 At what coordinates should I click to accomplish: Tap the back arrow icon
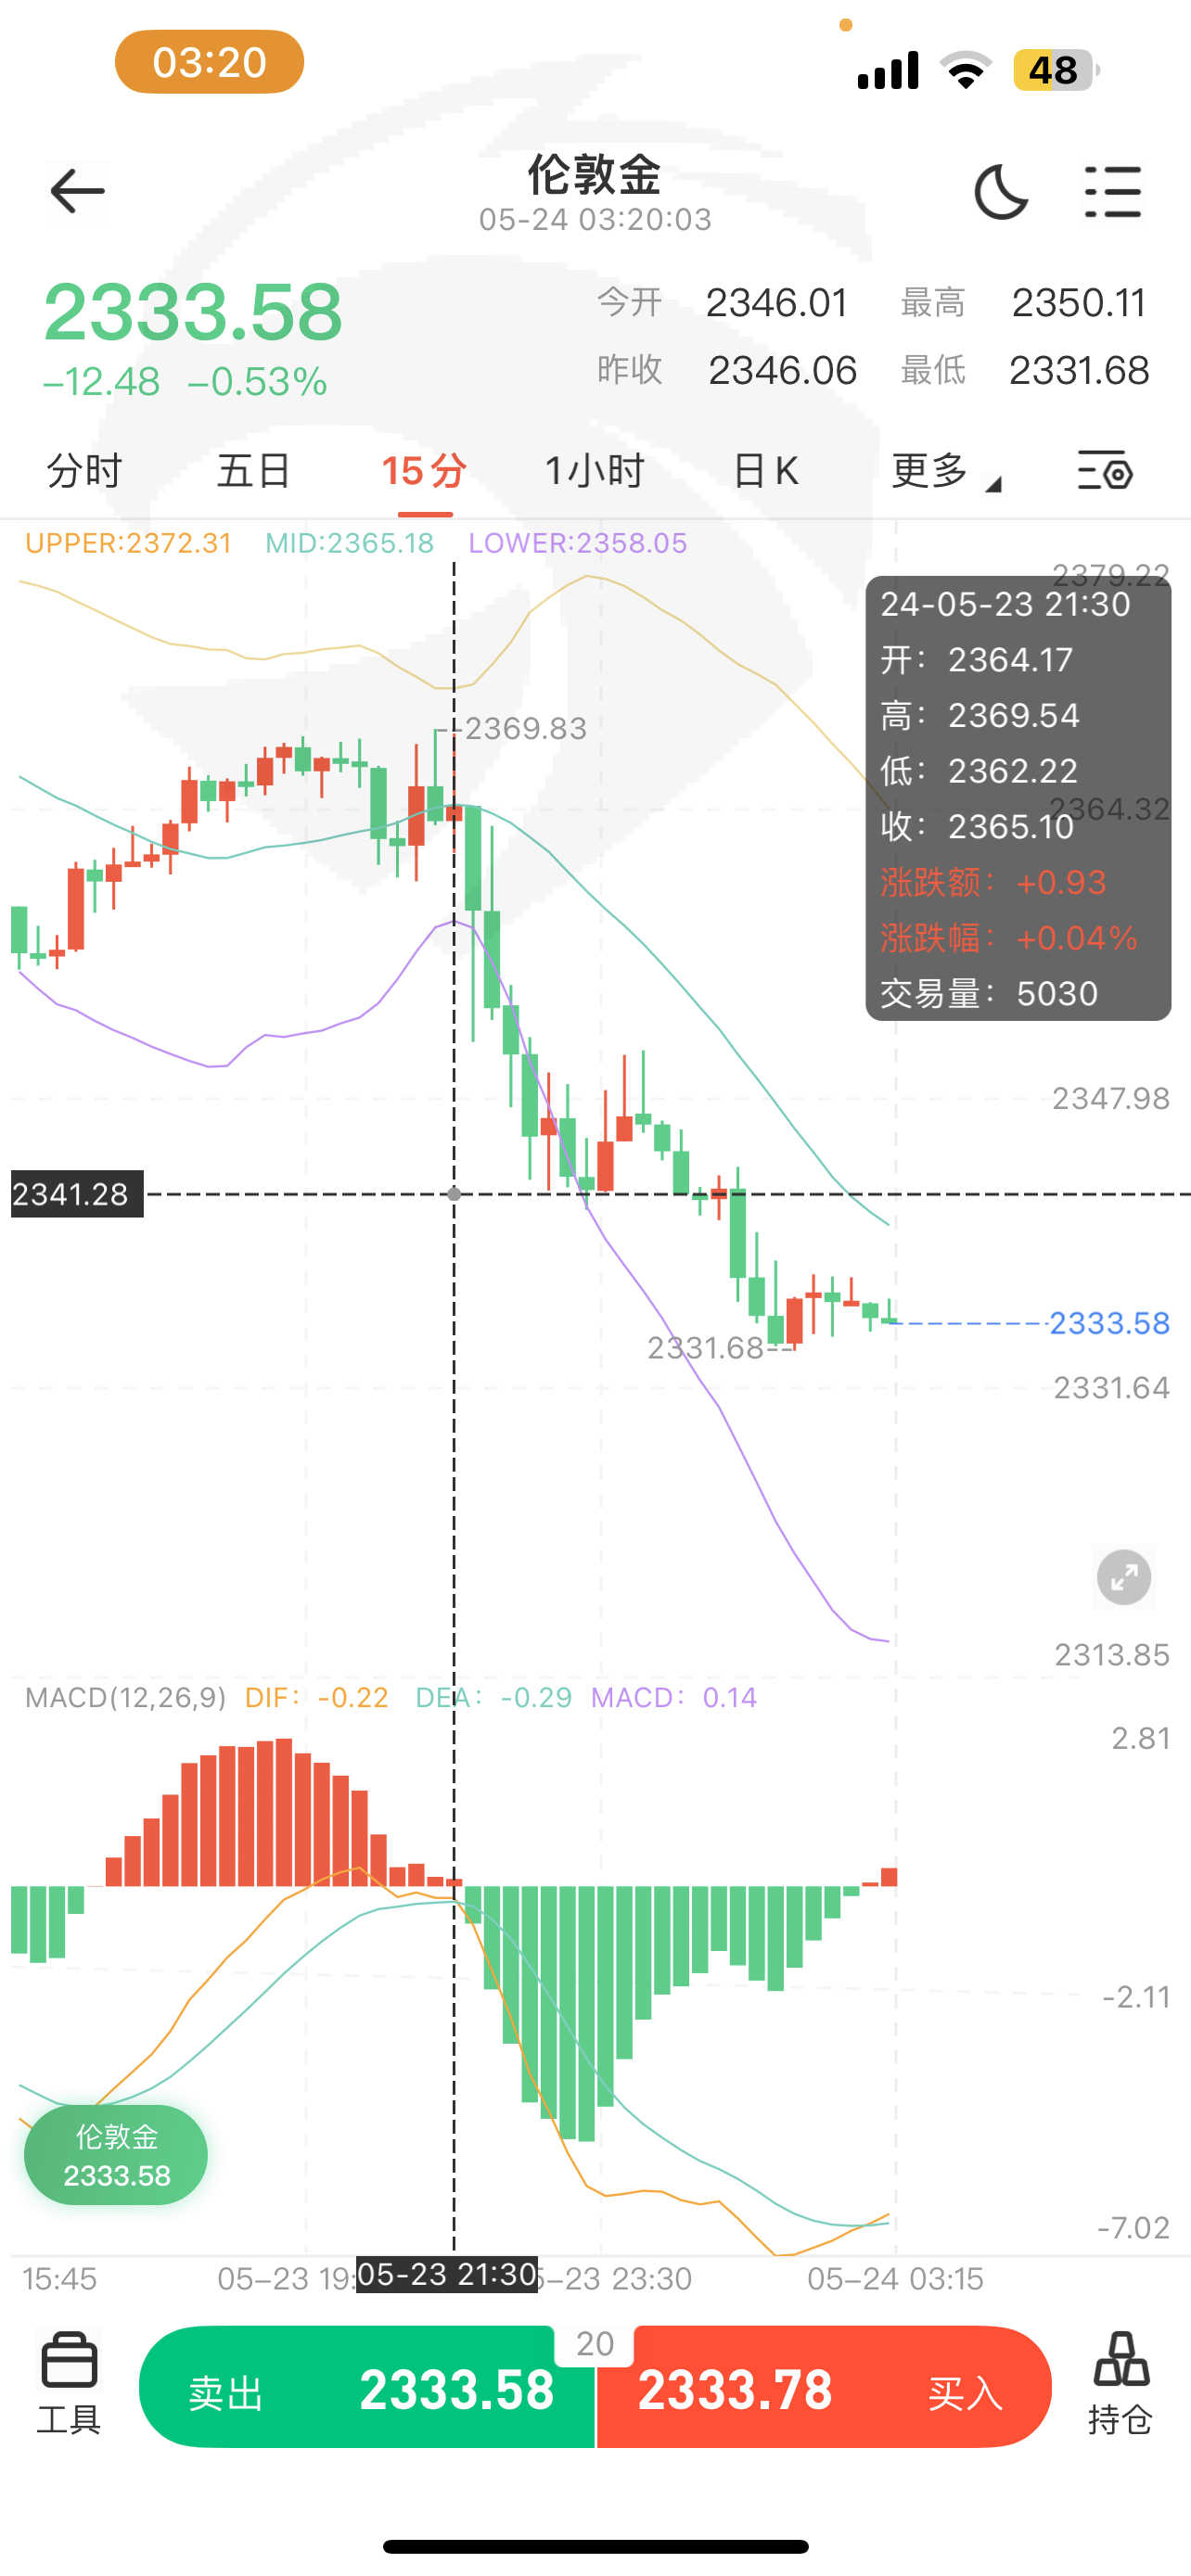pyautogui.click(x=77, y=191)
